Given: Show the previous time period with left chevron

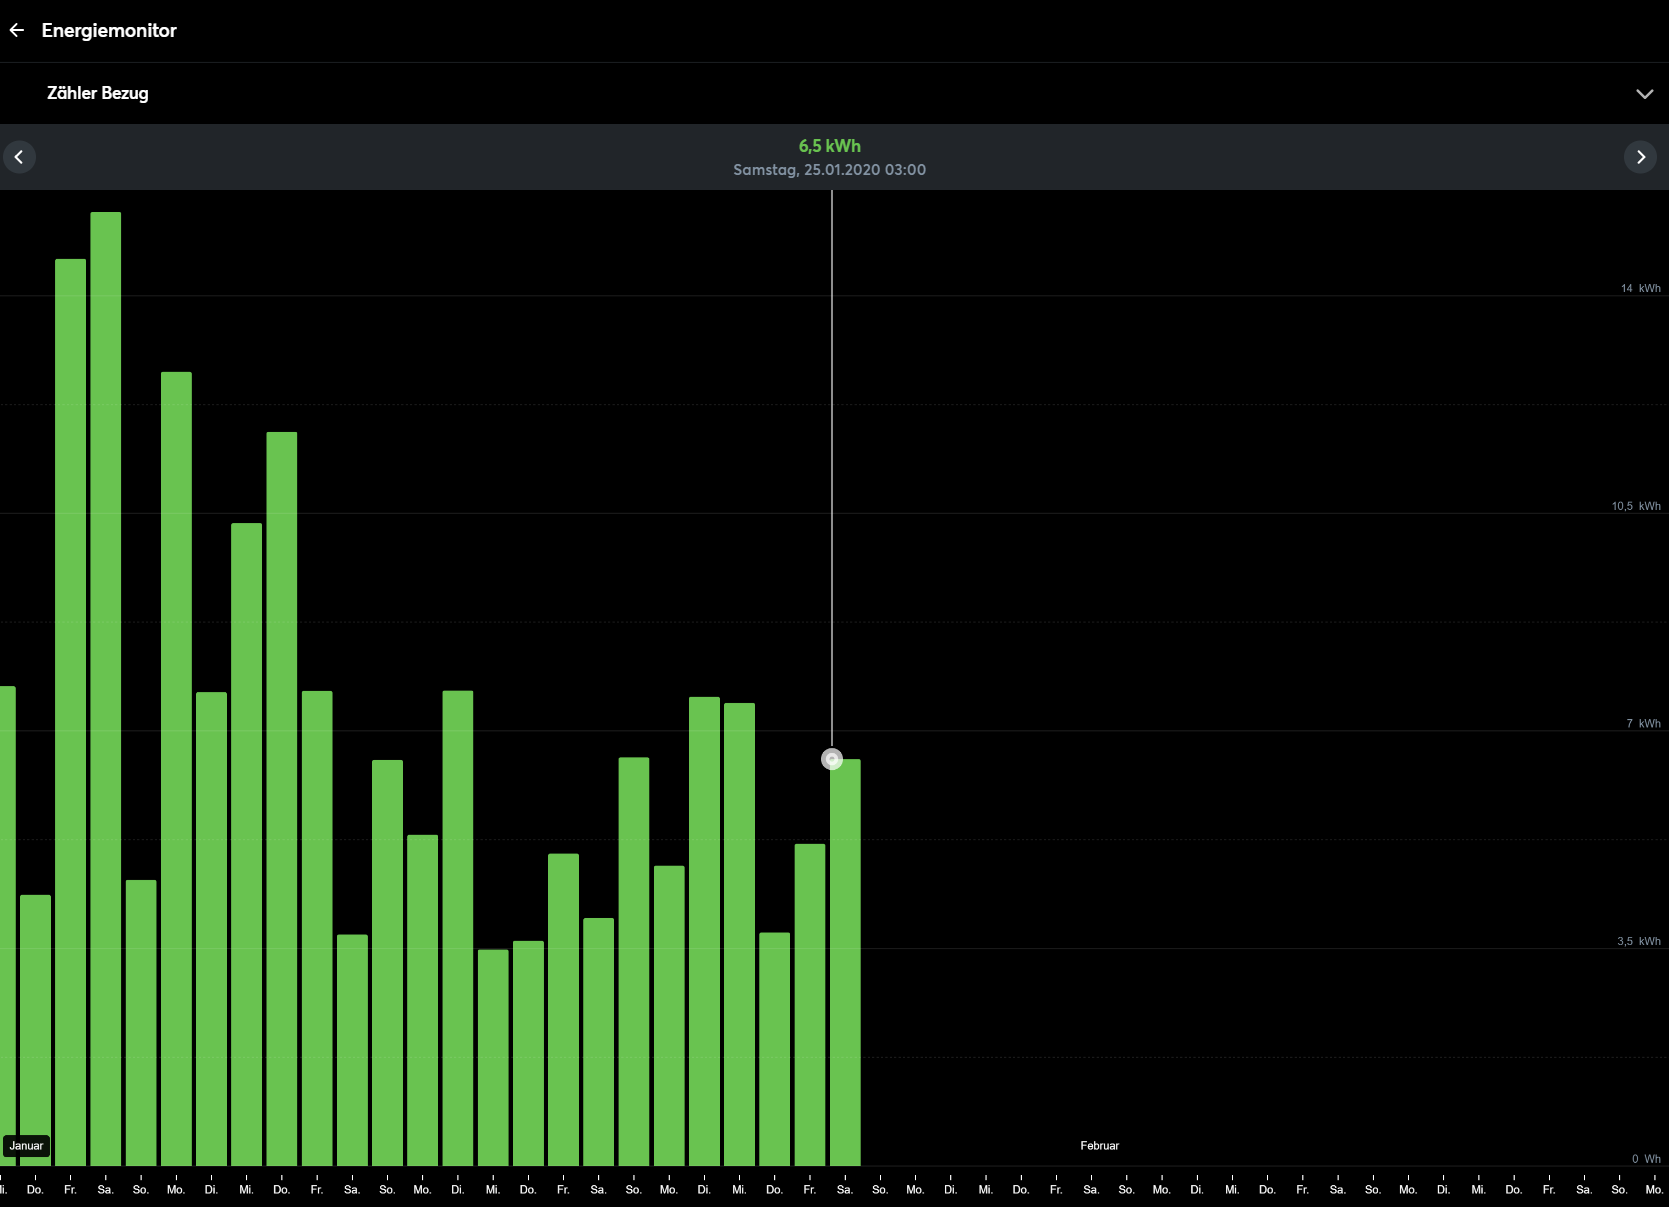Looking at the screenshot, I should 19,157.
